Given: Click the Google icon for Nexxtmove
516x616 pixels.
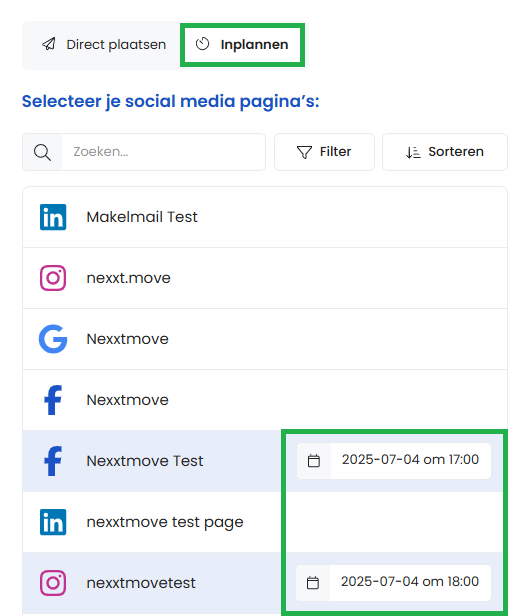Looking at the screenshot, I should (53, 339).
